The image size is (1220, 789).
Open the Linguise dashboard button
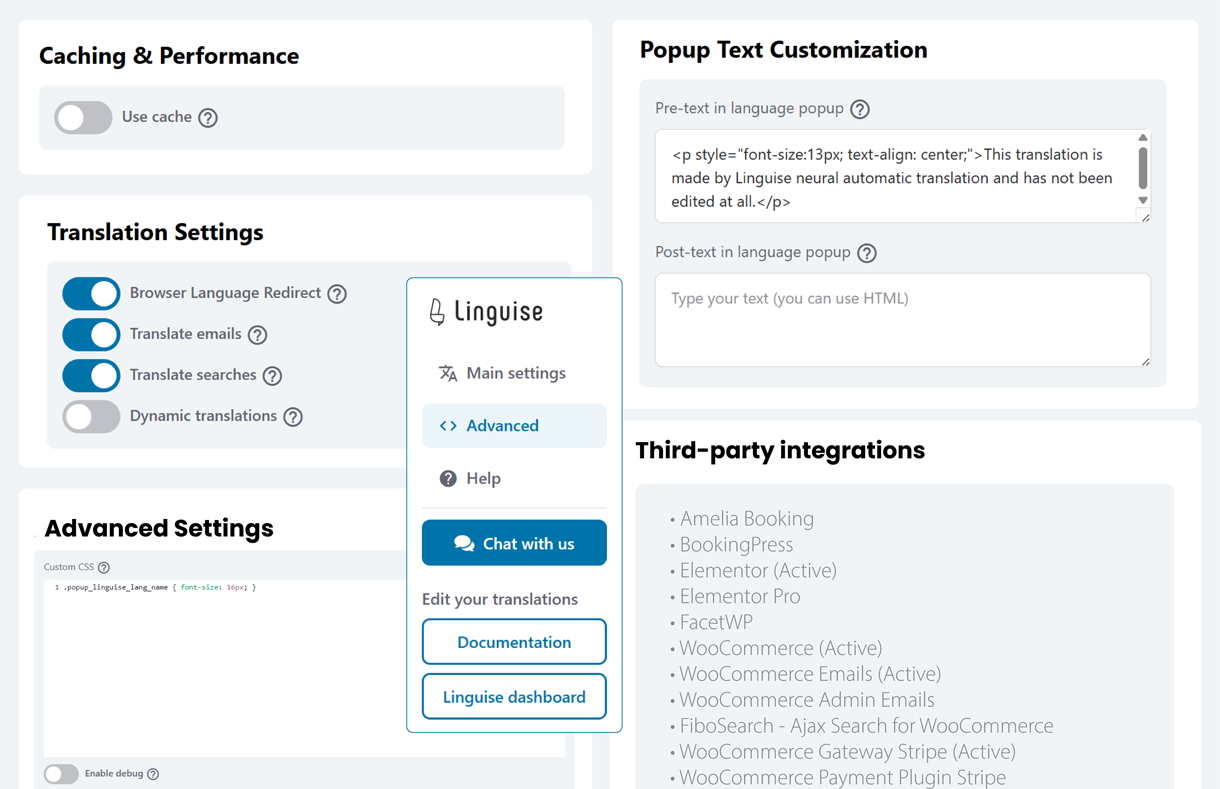(x=514, y=697)
